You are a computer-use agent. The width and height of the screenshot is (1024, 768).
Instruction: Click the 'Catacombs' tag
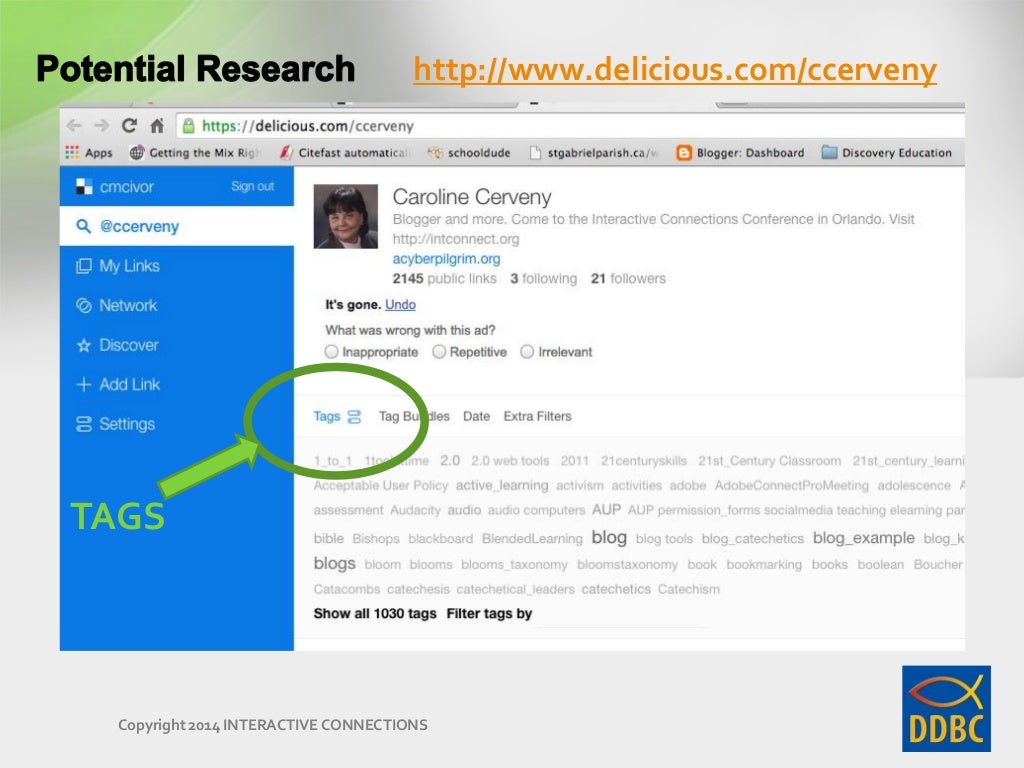pos(347,589)
